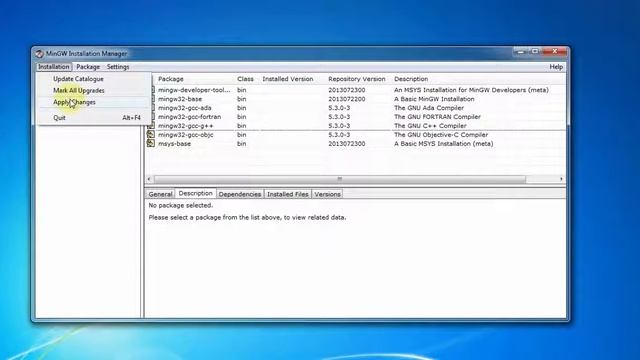The height and width of the screenshot is (360, 640).
Task: Minimize the MinGW Installation Manager window
Action: click(521, 51)
